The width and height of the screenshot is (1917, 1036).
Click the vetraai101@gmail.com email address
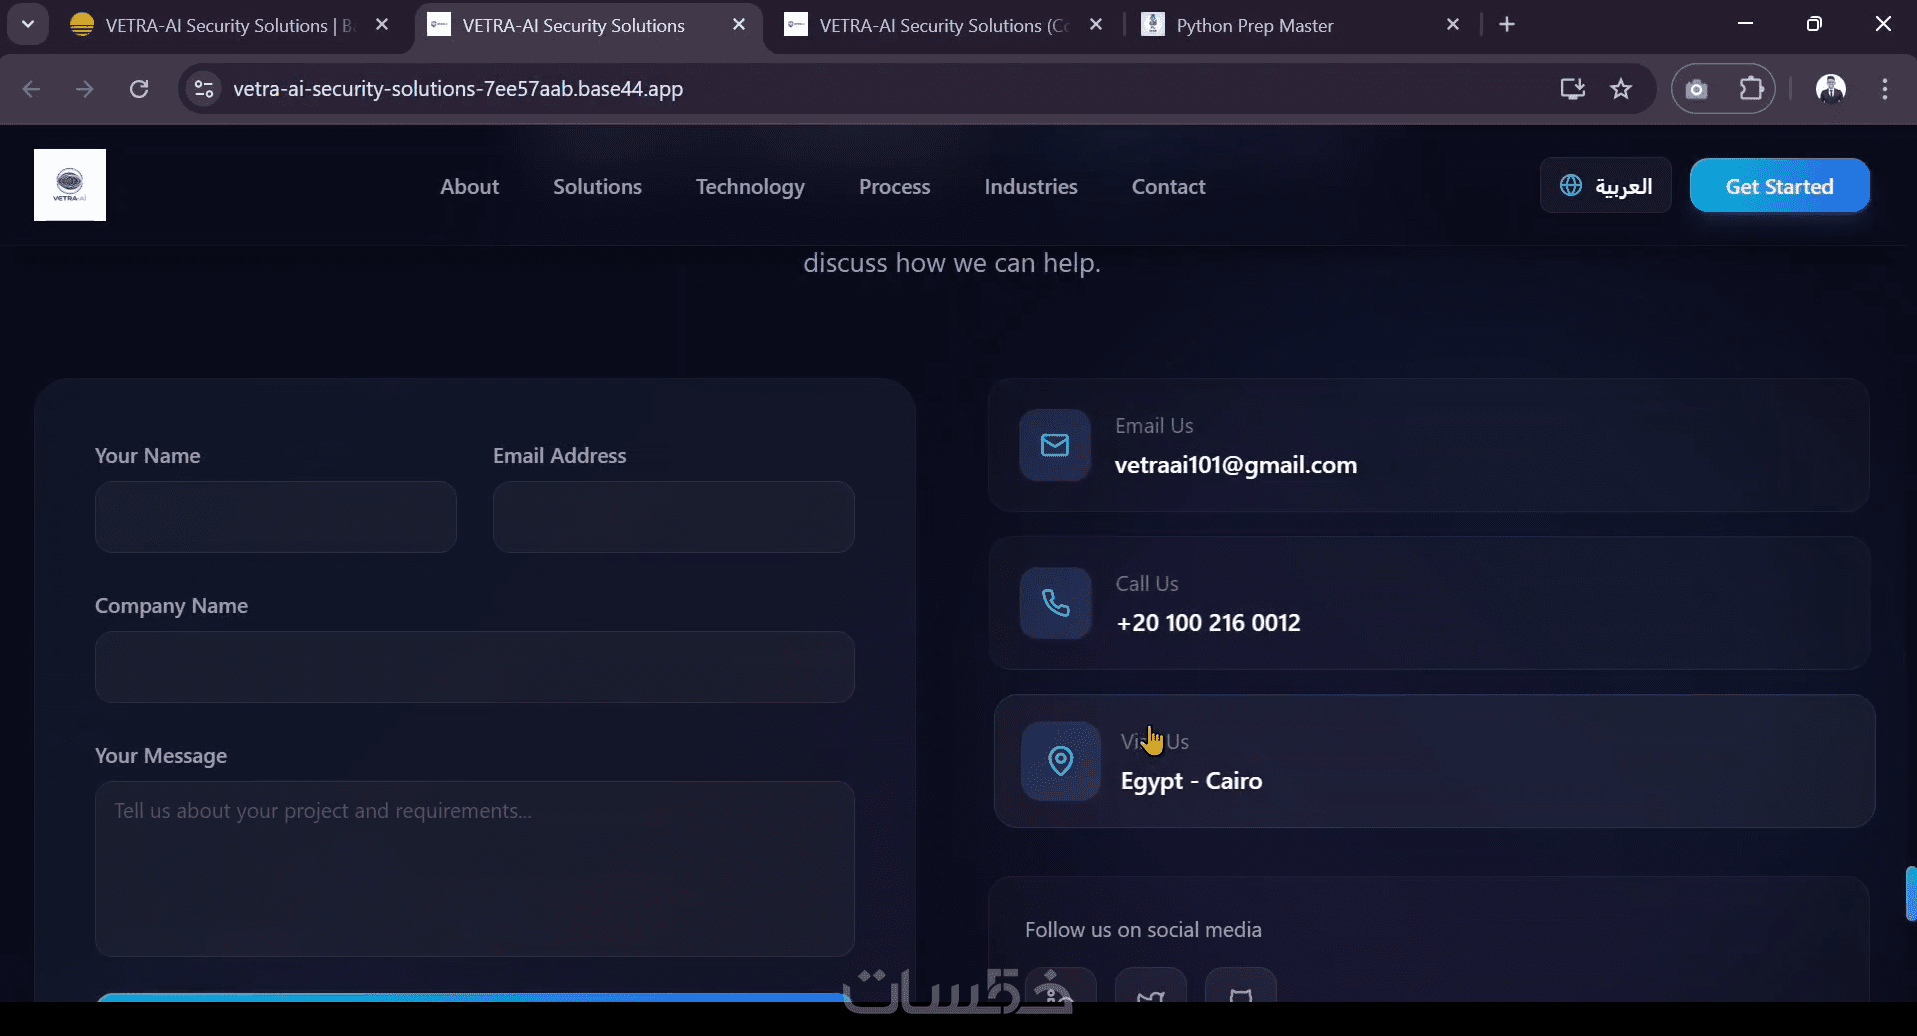coord(1236,465)
